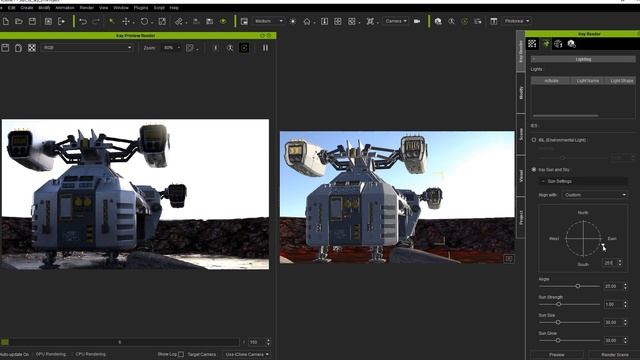Open the Animation menu
This screenshot has width=640, height=360.
[65, 8]
